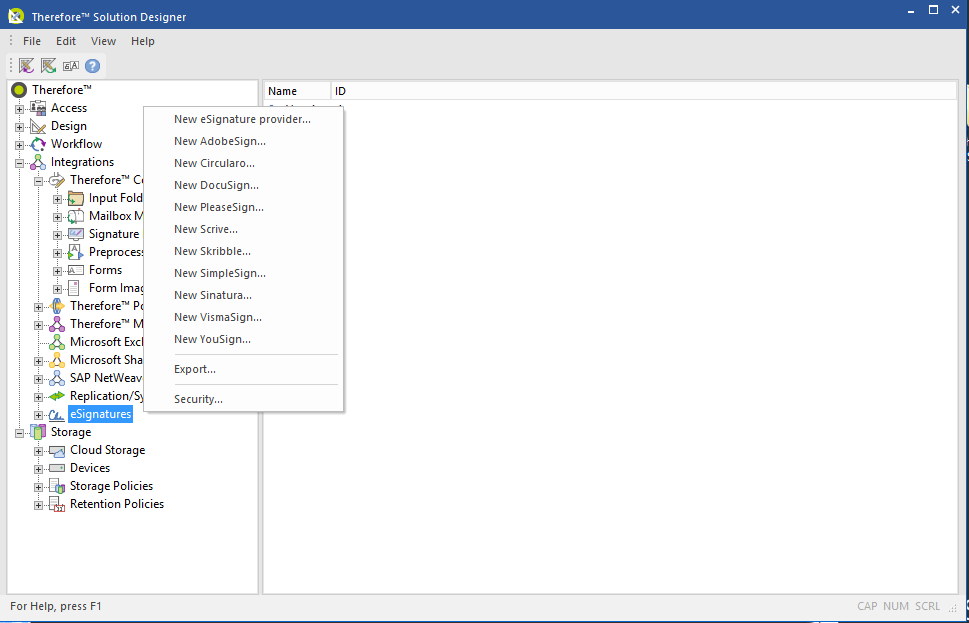Click the Devices node icon
The width and height of the screenshot is (969, 623).
57,468
